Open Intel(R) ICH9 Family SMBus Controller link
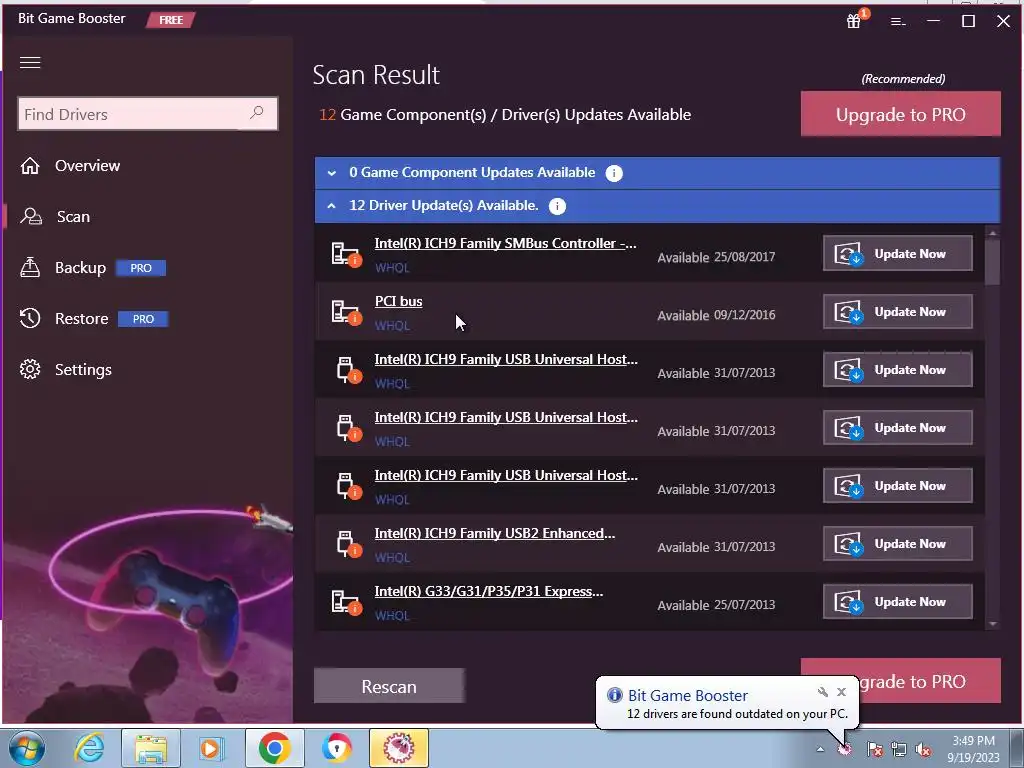 [505, 244]
